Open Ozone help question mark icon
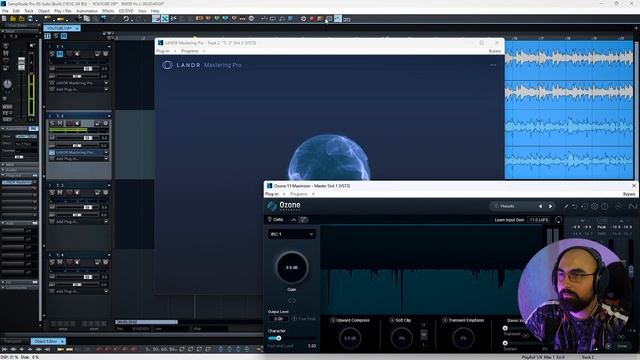Image resolution: width=640 pixels, height=360 pixels. [604, 207]
